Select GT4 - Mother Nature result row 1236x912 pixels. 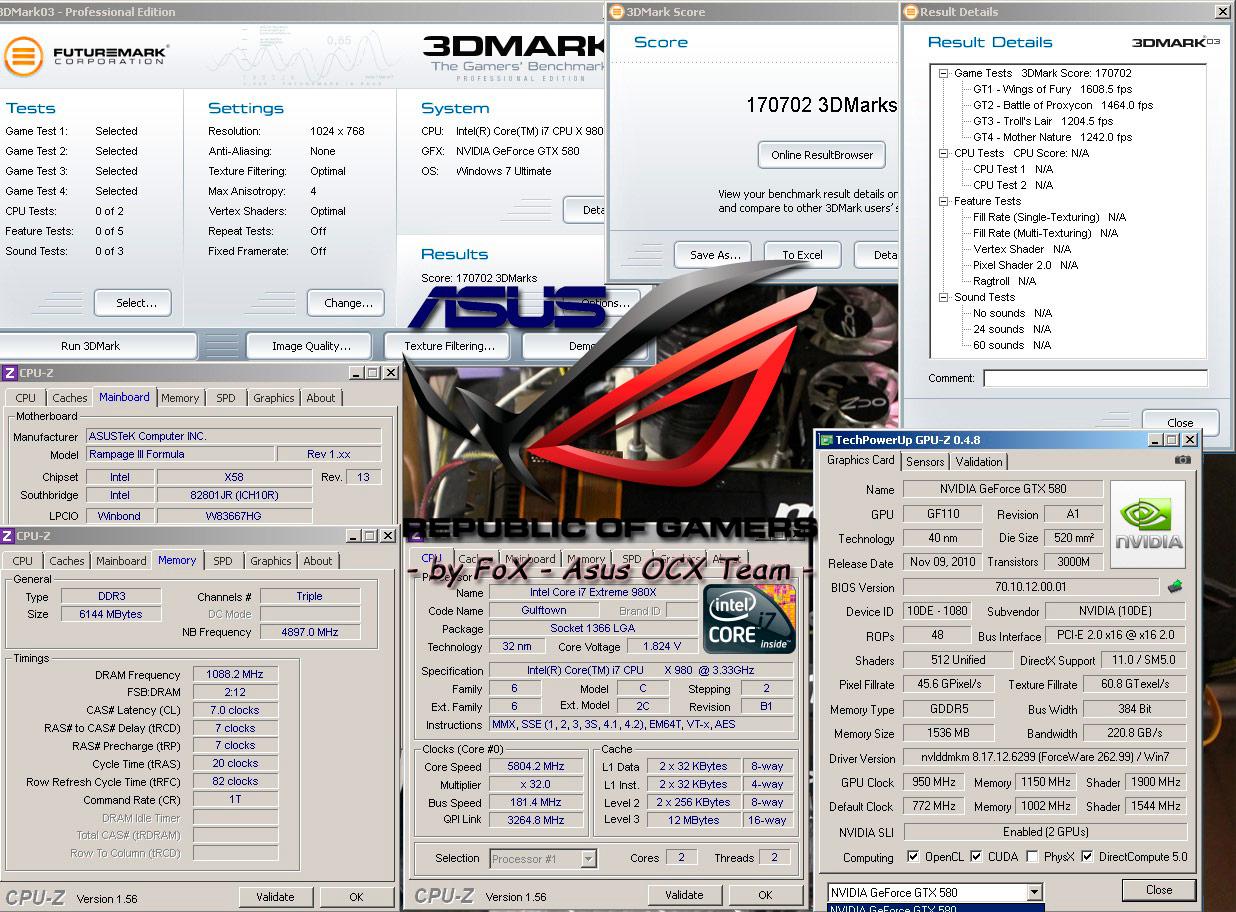[x=1052, y=137]
